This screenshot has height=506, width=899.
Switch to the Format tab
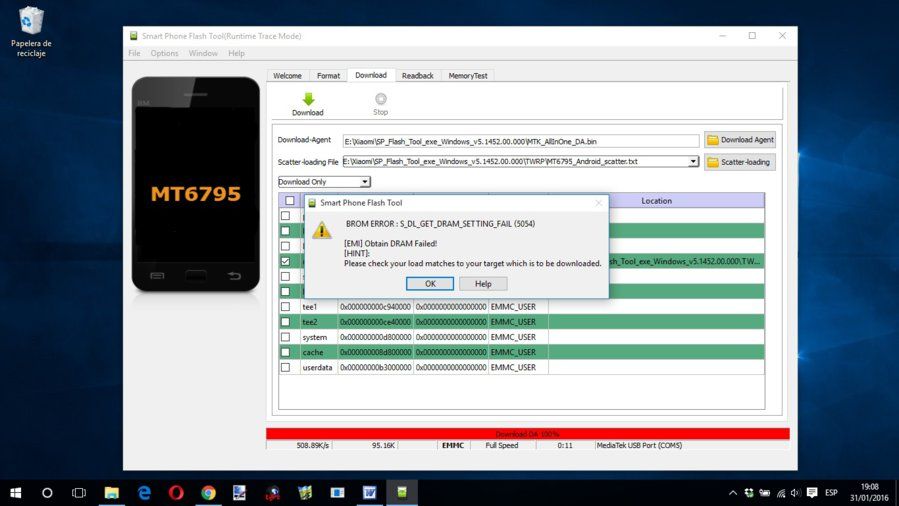tap(329, 76)
